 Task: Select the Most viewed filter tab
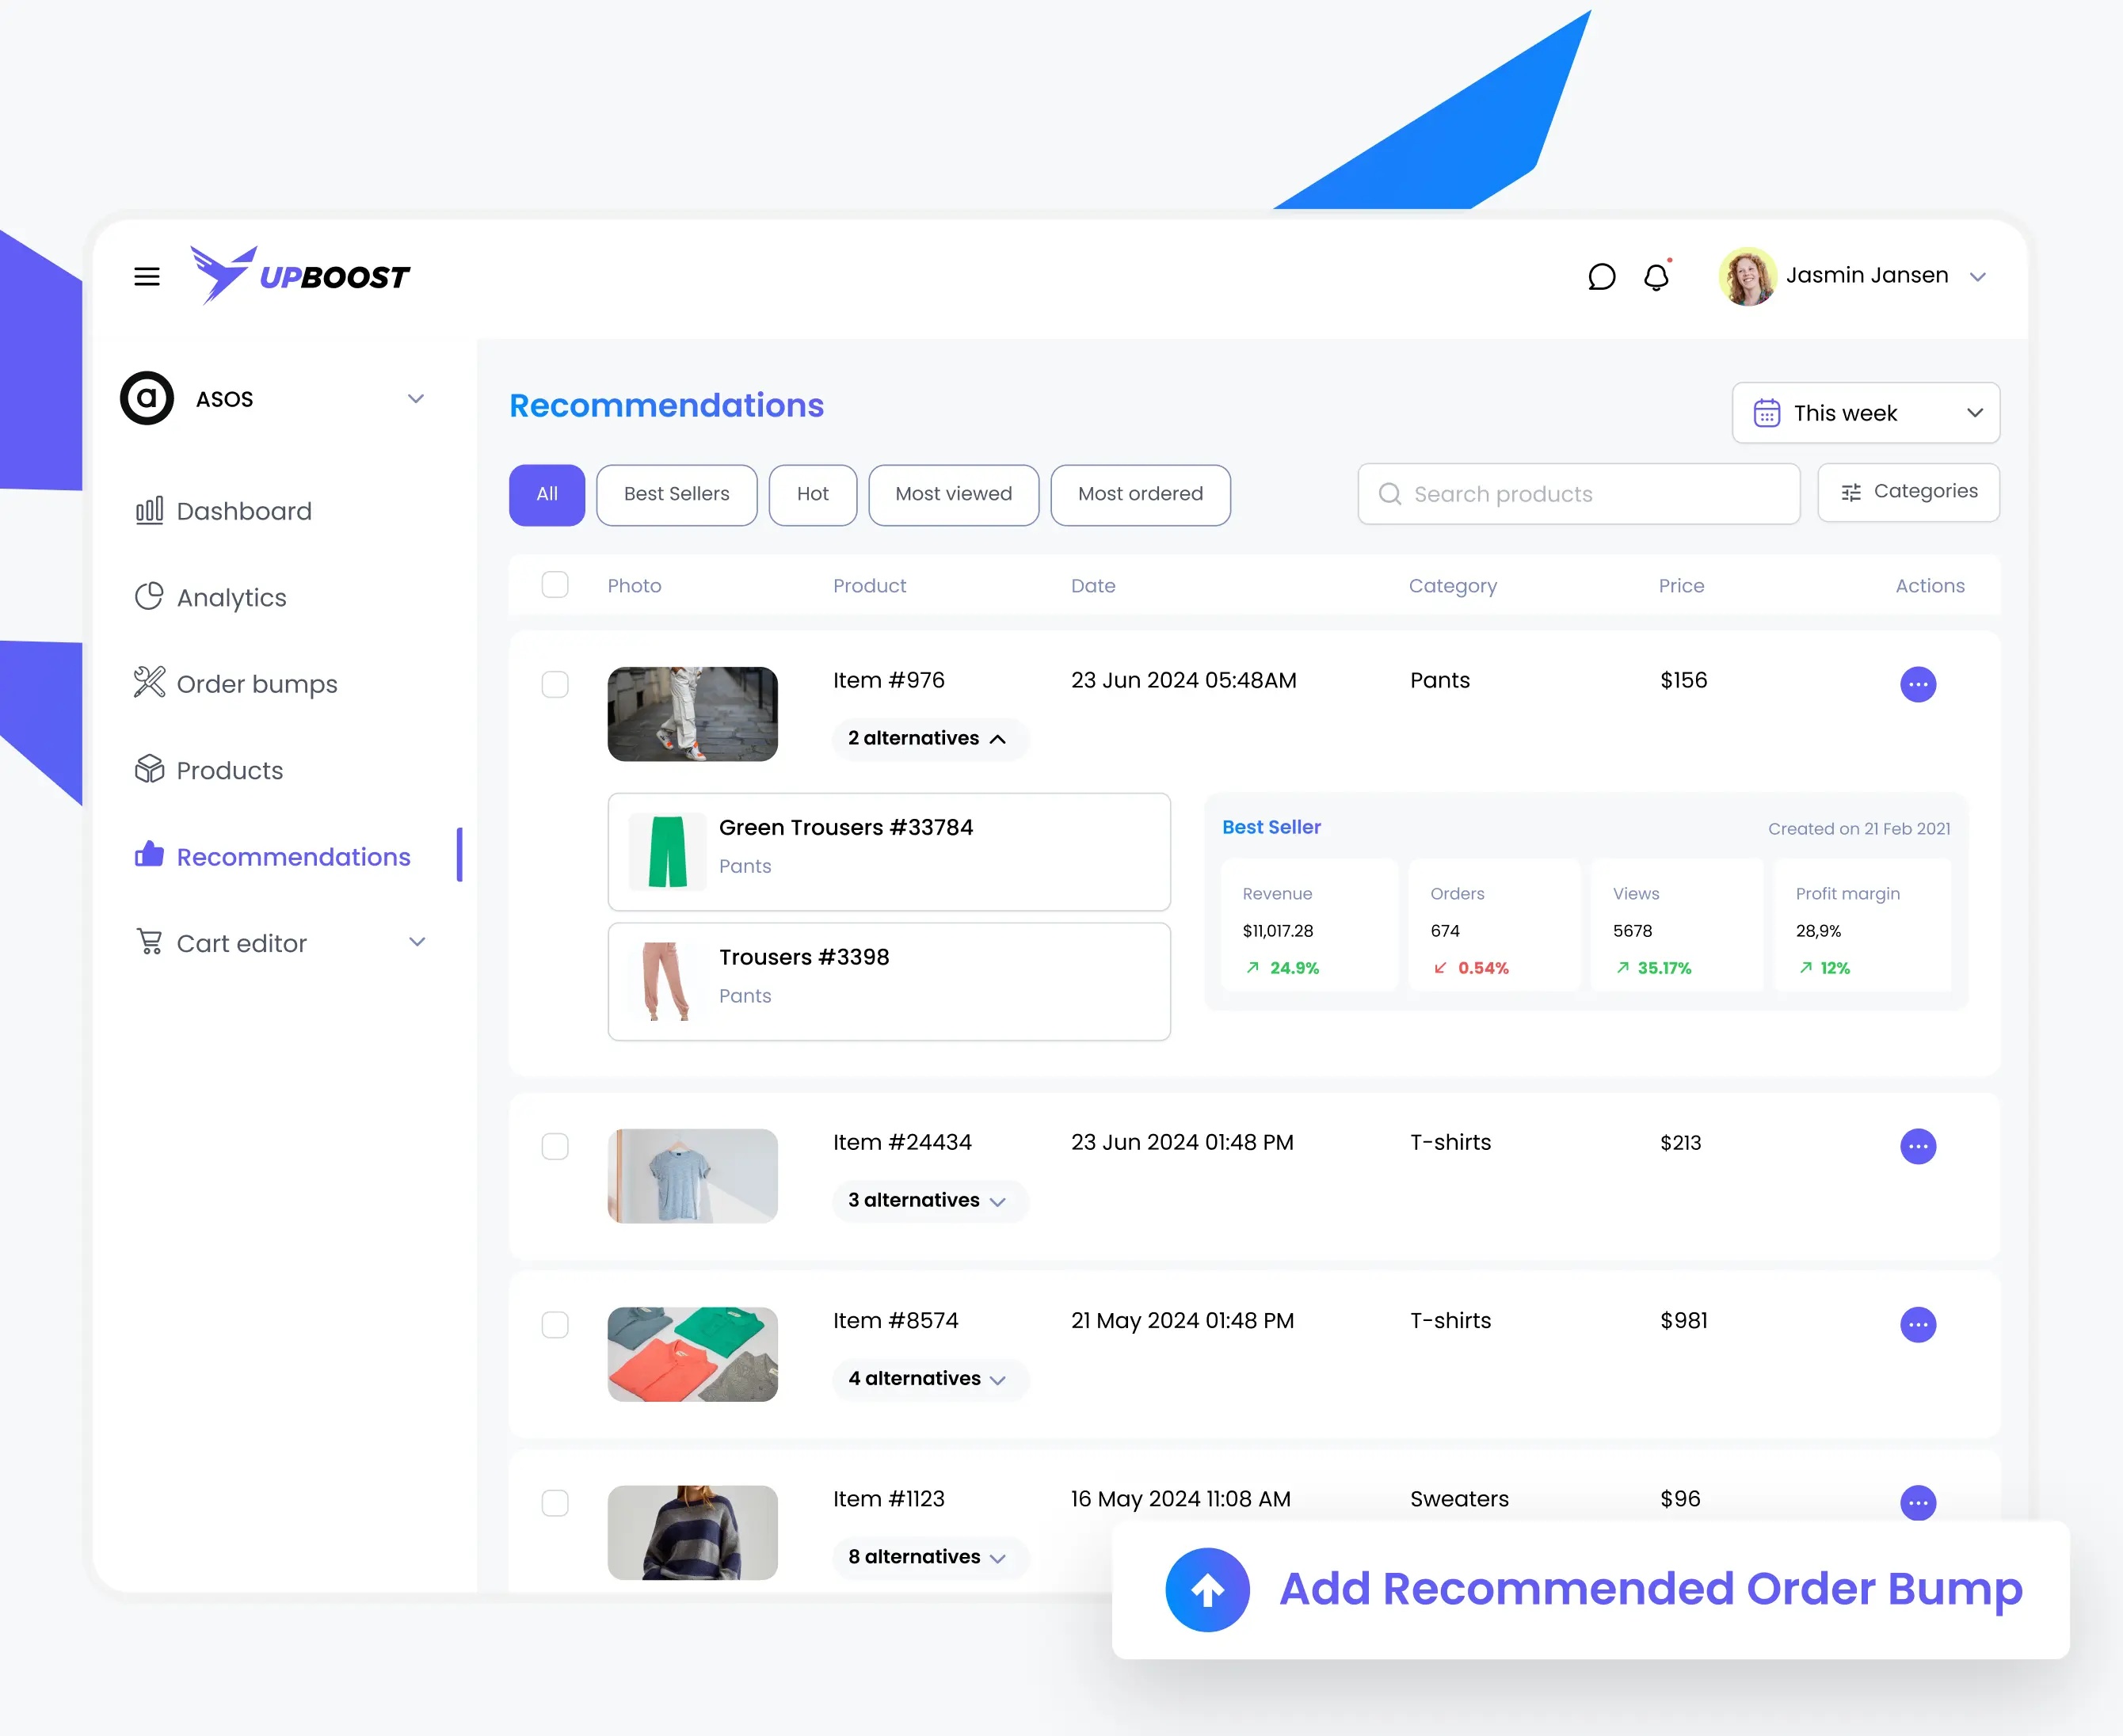point(953,494)
